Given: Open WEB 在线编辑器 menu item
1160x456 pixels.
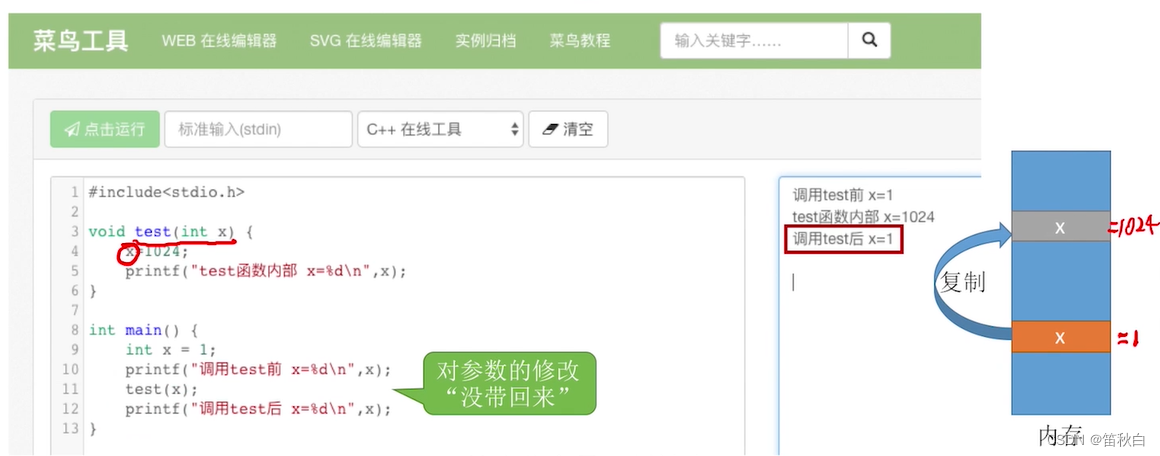Looking at the screenshot, I should pos(219,41).
